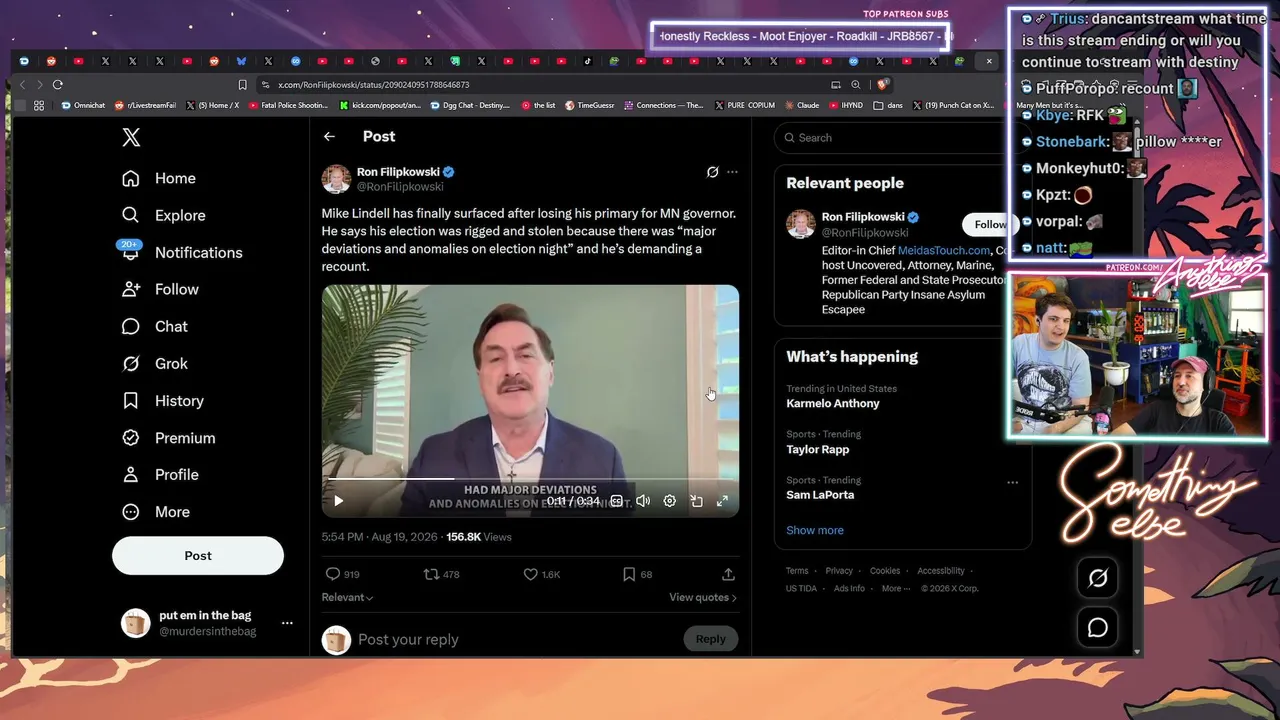Expand View quotes
1280x720 pixels.
click(x=703, y=597)
